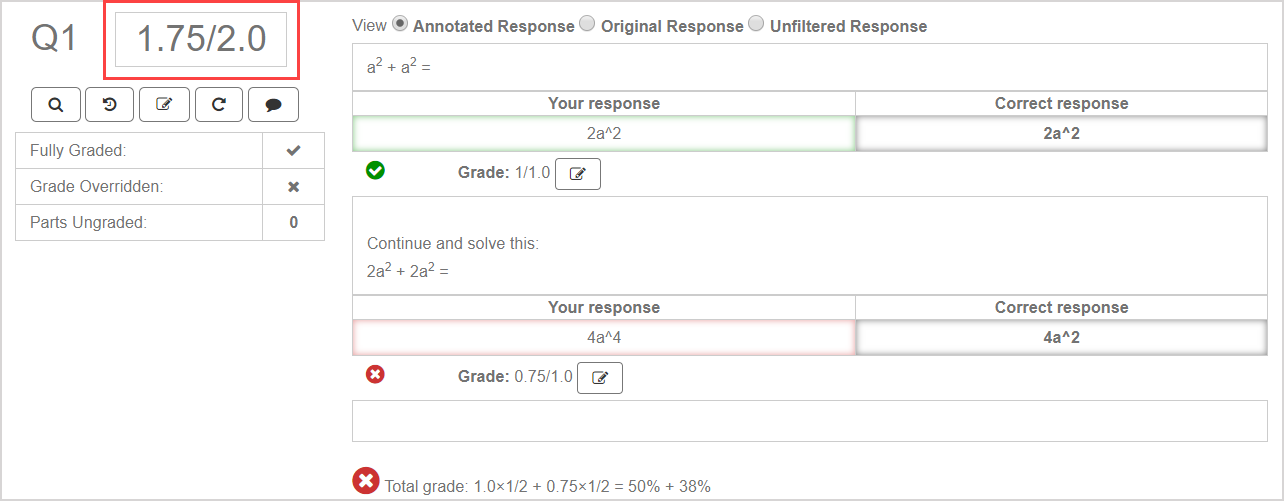Screen dimensions: 1284x501
Task: Click the edit question grade pencil button
Action: coord(164,104)
